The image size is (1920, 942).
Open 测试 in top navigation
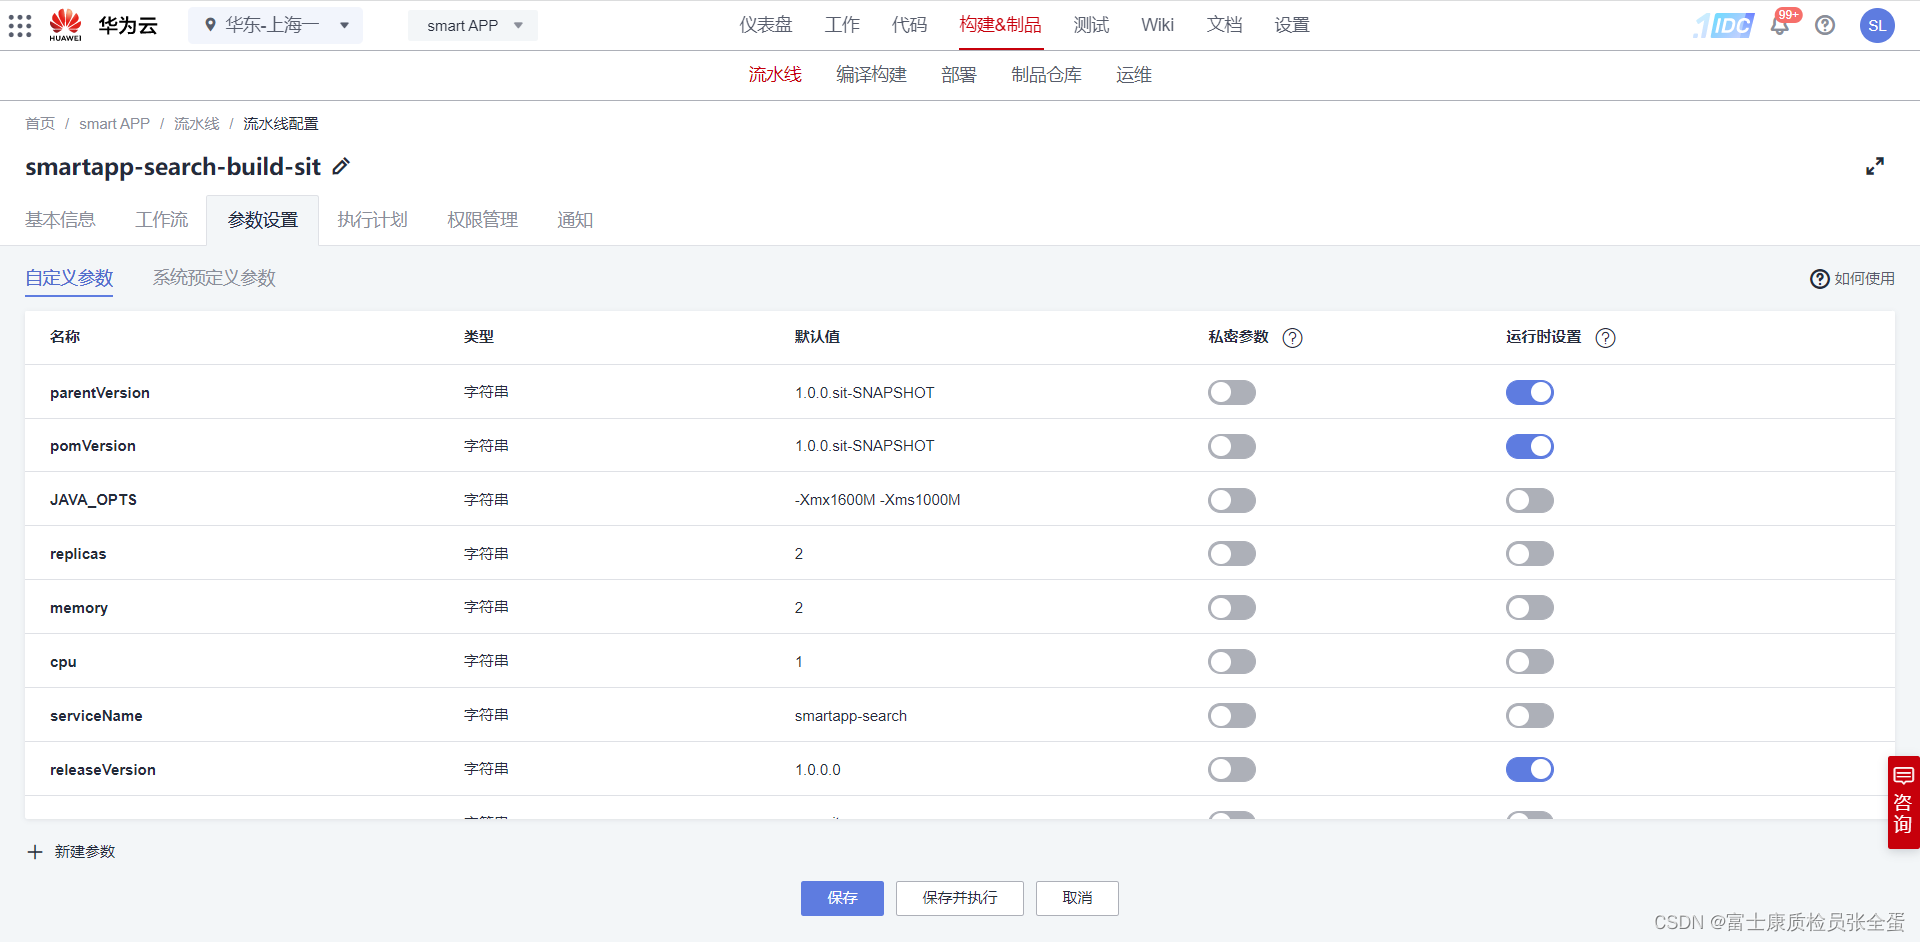(x=1091, y=25)
